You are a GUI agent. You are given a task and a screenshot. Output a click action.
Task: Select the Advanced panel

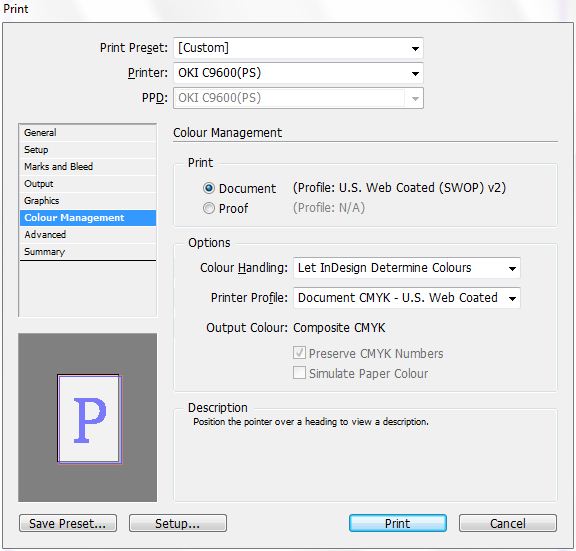[x=88, y=235]
